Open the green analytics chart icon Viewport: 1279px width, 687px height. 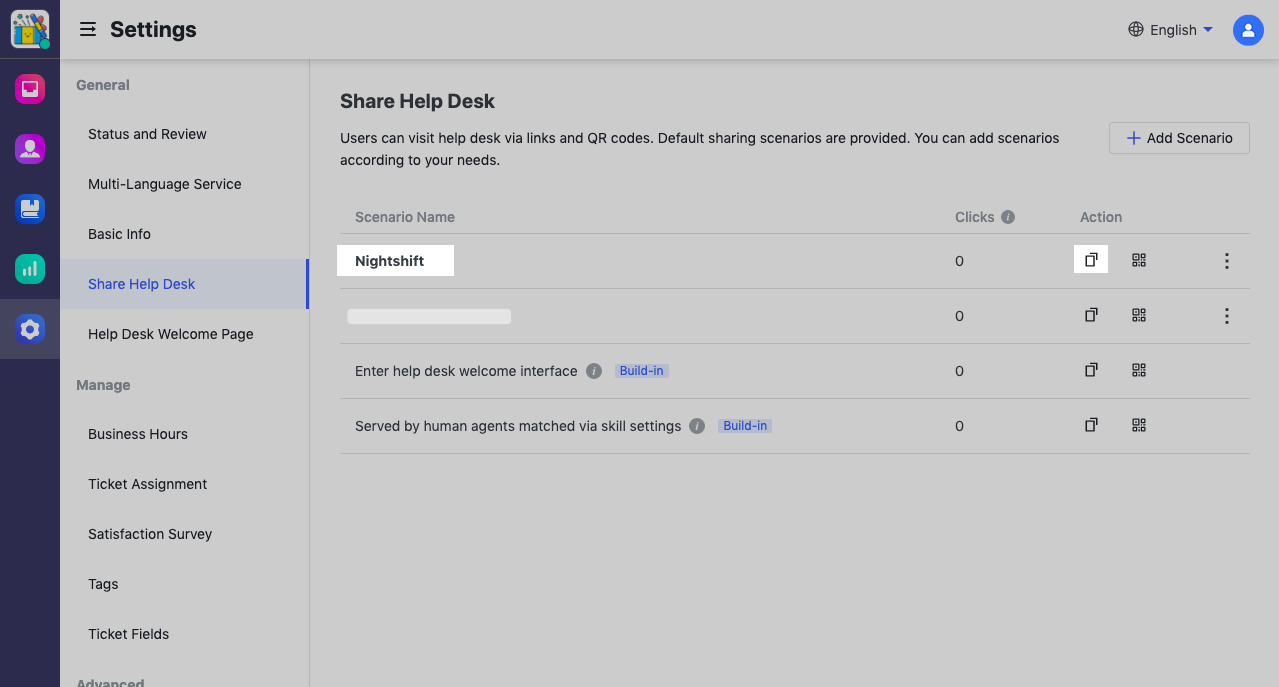[x=30, y=269]
